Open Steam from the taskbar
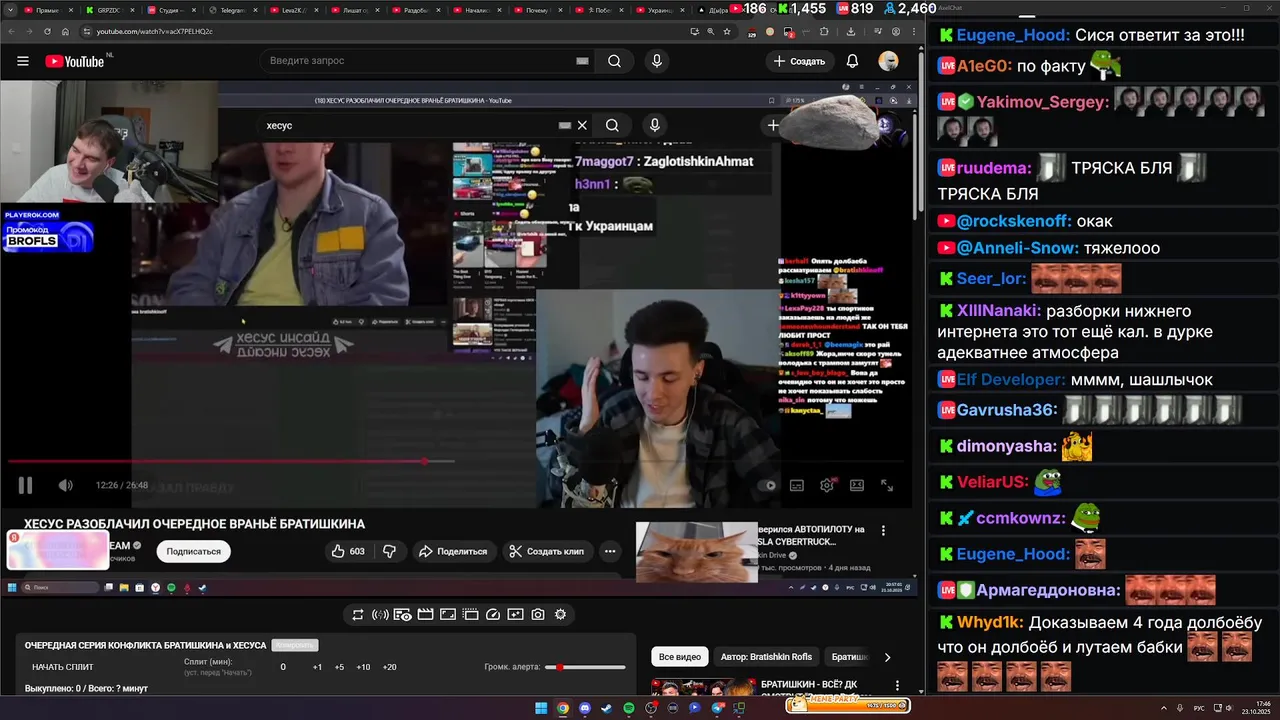 click(x=607, y=708)
